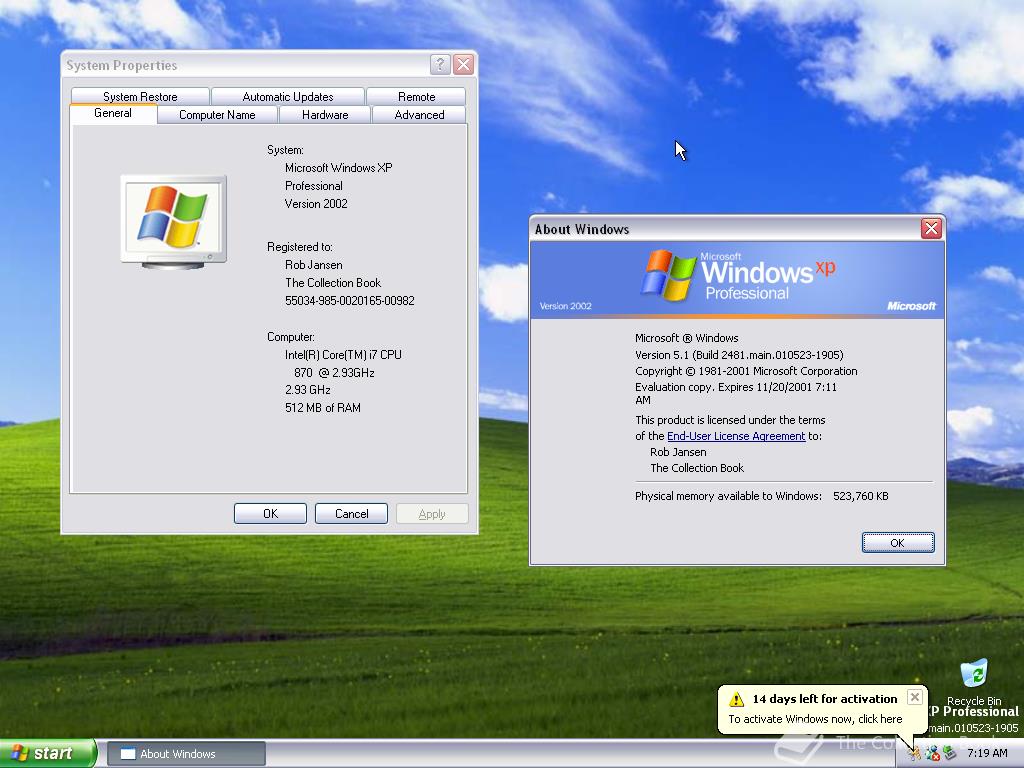1024x768 pixels.
Task: Click the Windows XP monitor logo image
Action: click(x=174, y=221)
